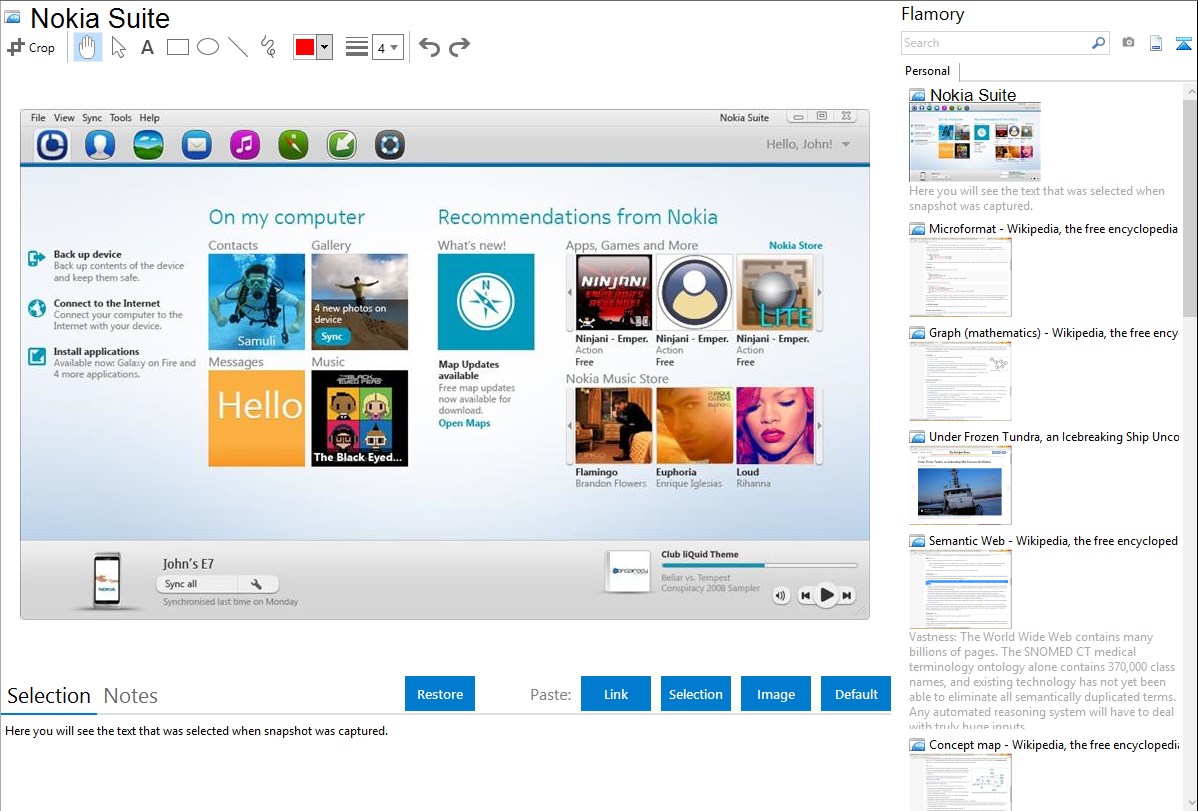Viewport: 1198px width, 811px height.
Task: Open the Microformat Wikipedia snapshot
Action: point(960,277)
